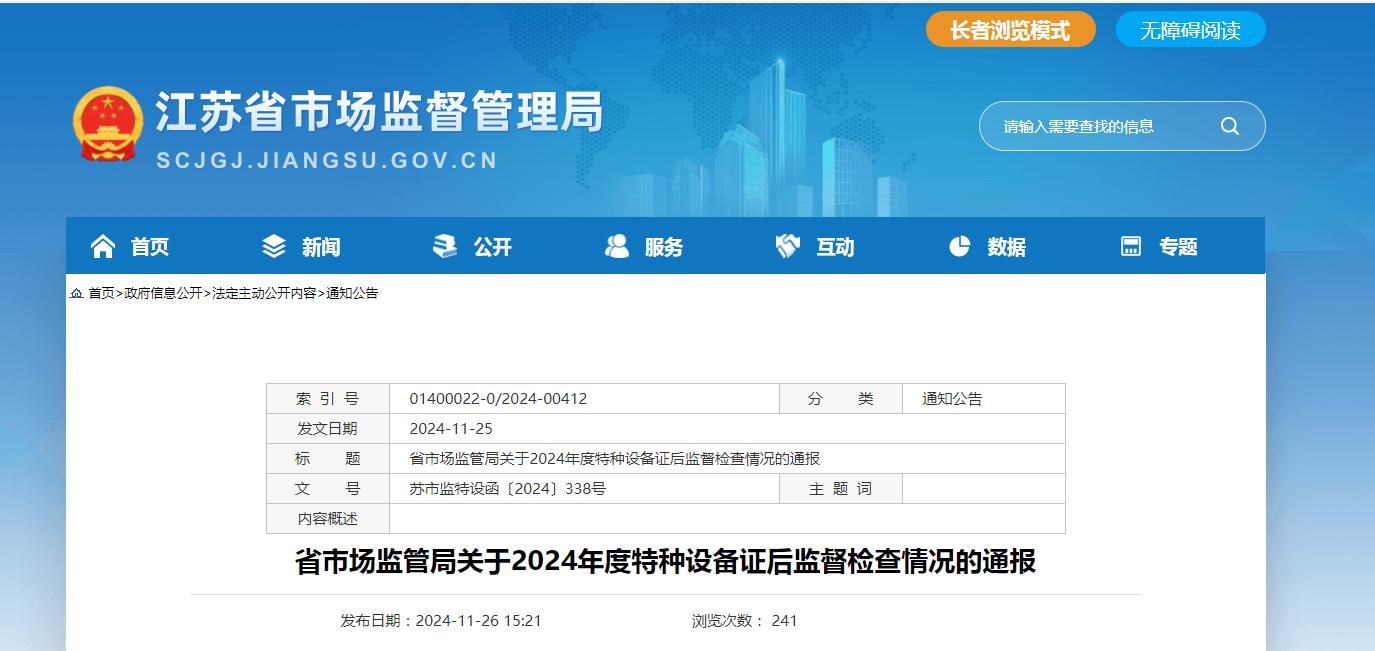Open the 服务 navigation menu
Viewport: 1375px width, 651px height.
pos(664,247)
